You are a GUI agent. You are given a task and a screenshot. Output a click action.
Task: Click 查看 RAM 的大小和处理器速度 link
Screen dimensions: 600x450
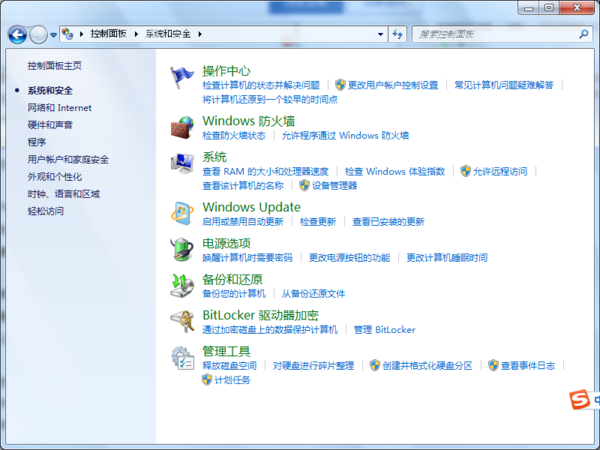coord(265,171)
